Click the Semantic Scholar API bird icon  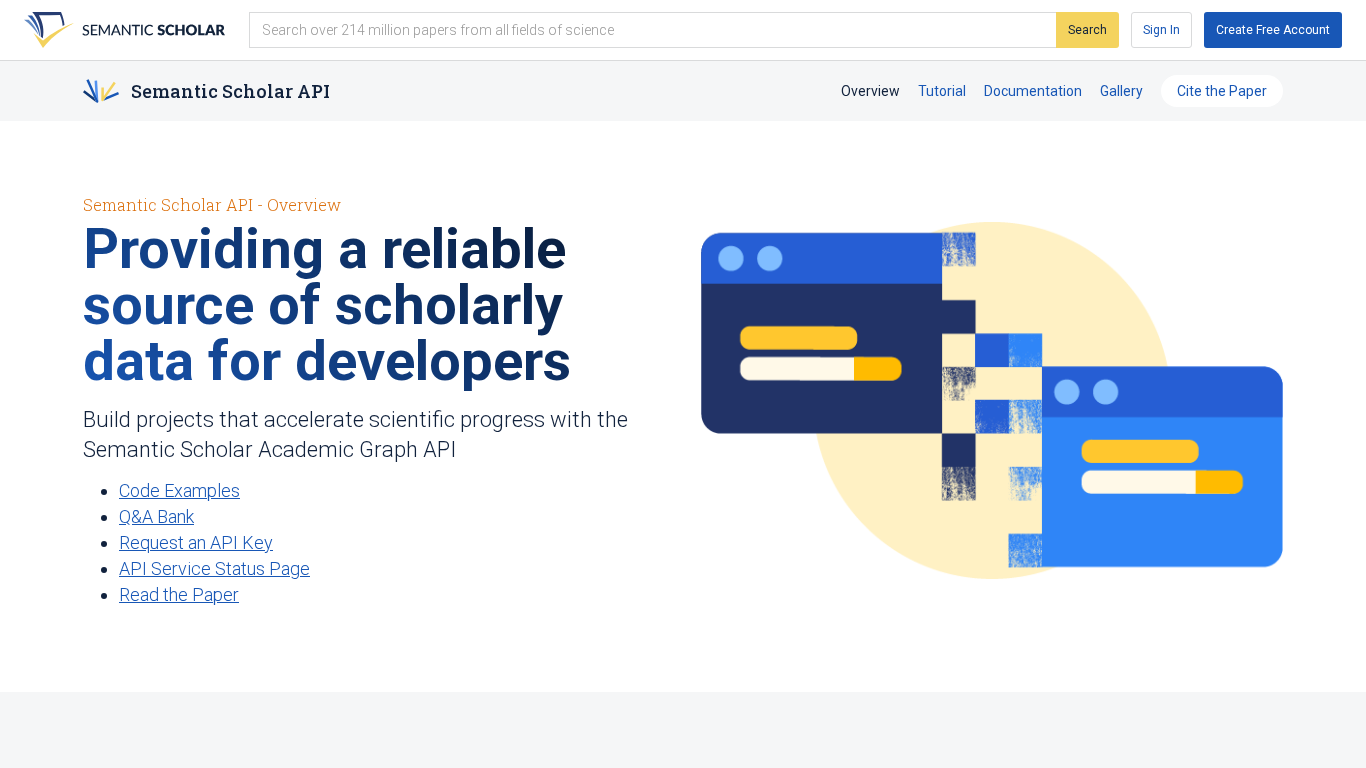pyautogui.click(x=101, y=91)
